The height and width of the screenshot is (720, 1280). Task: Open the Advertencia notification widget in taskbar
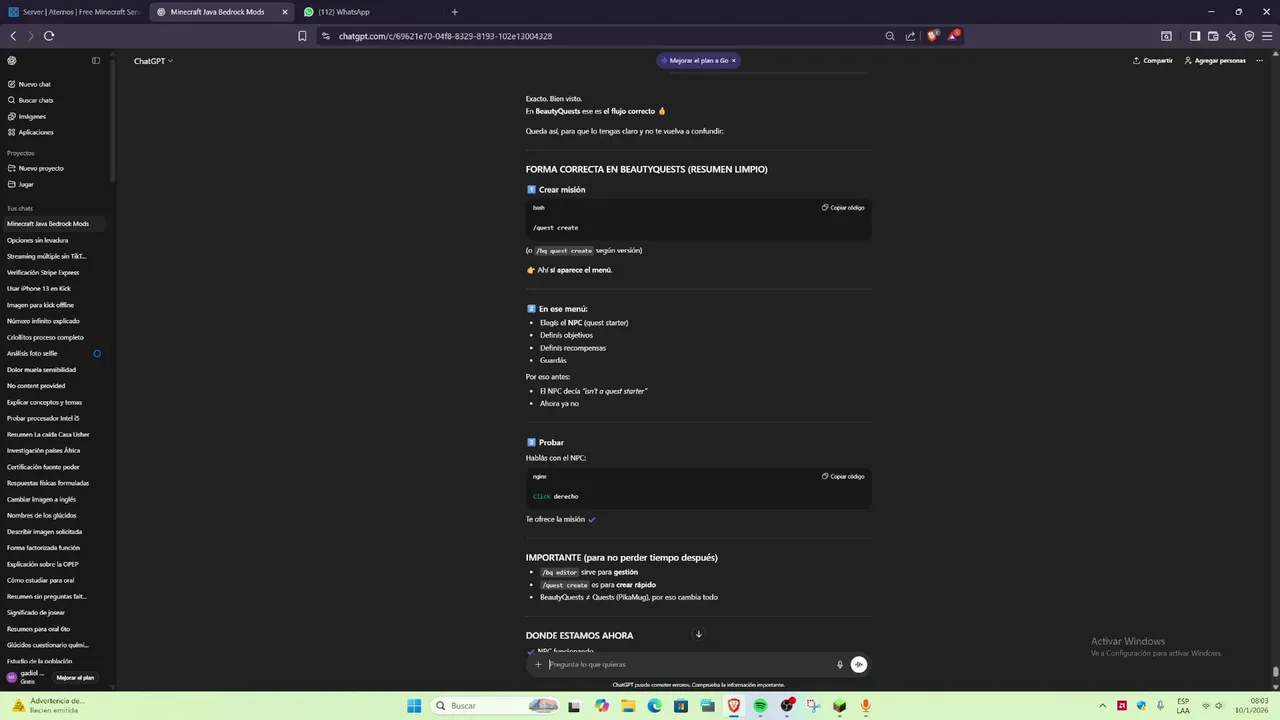[x=48, y=706]
